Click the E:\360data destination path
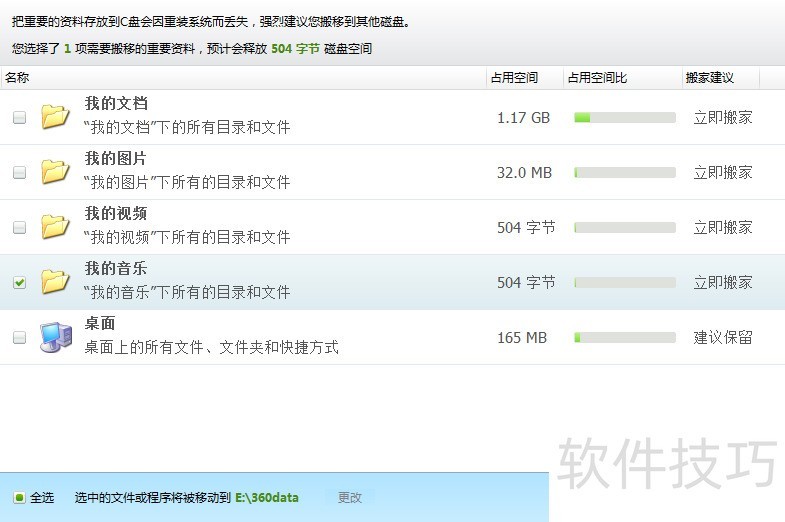The height and width of the screenshot is (522, 785). (267, 497)
